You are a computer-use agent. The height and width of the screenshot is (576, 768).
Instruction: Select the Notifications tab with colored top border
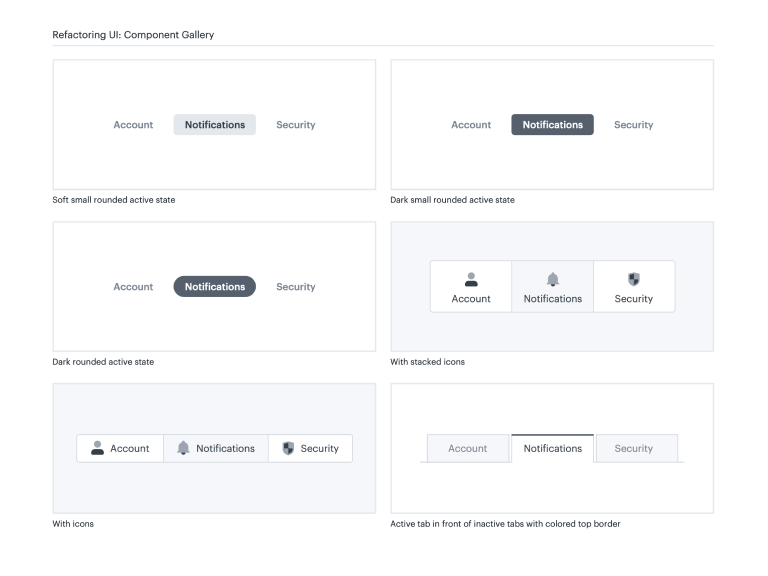tap(552, 448)
